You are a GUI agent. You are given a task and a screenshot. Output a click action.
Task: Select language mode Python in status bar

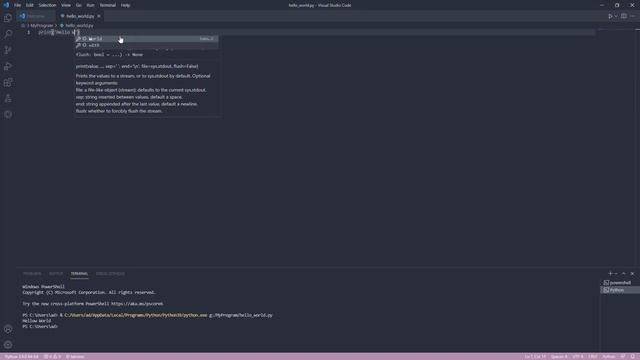coord(609,357)
